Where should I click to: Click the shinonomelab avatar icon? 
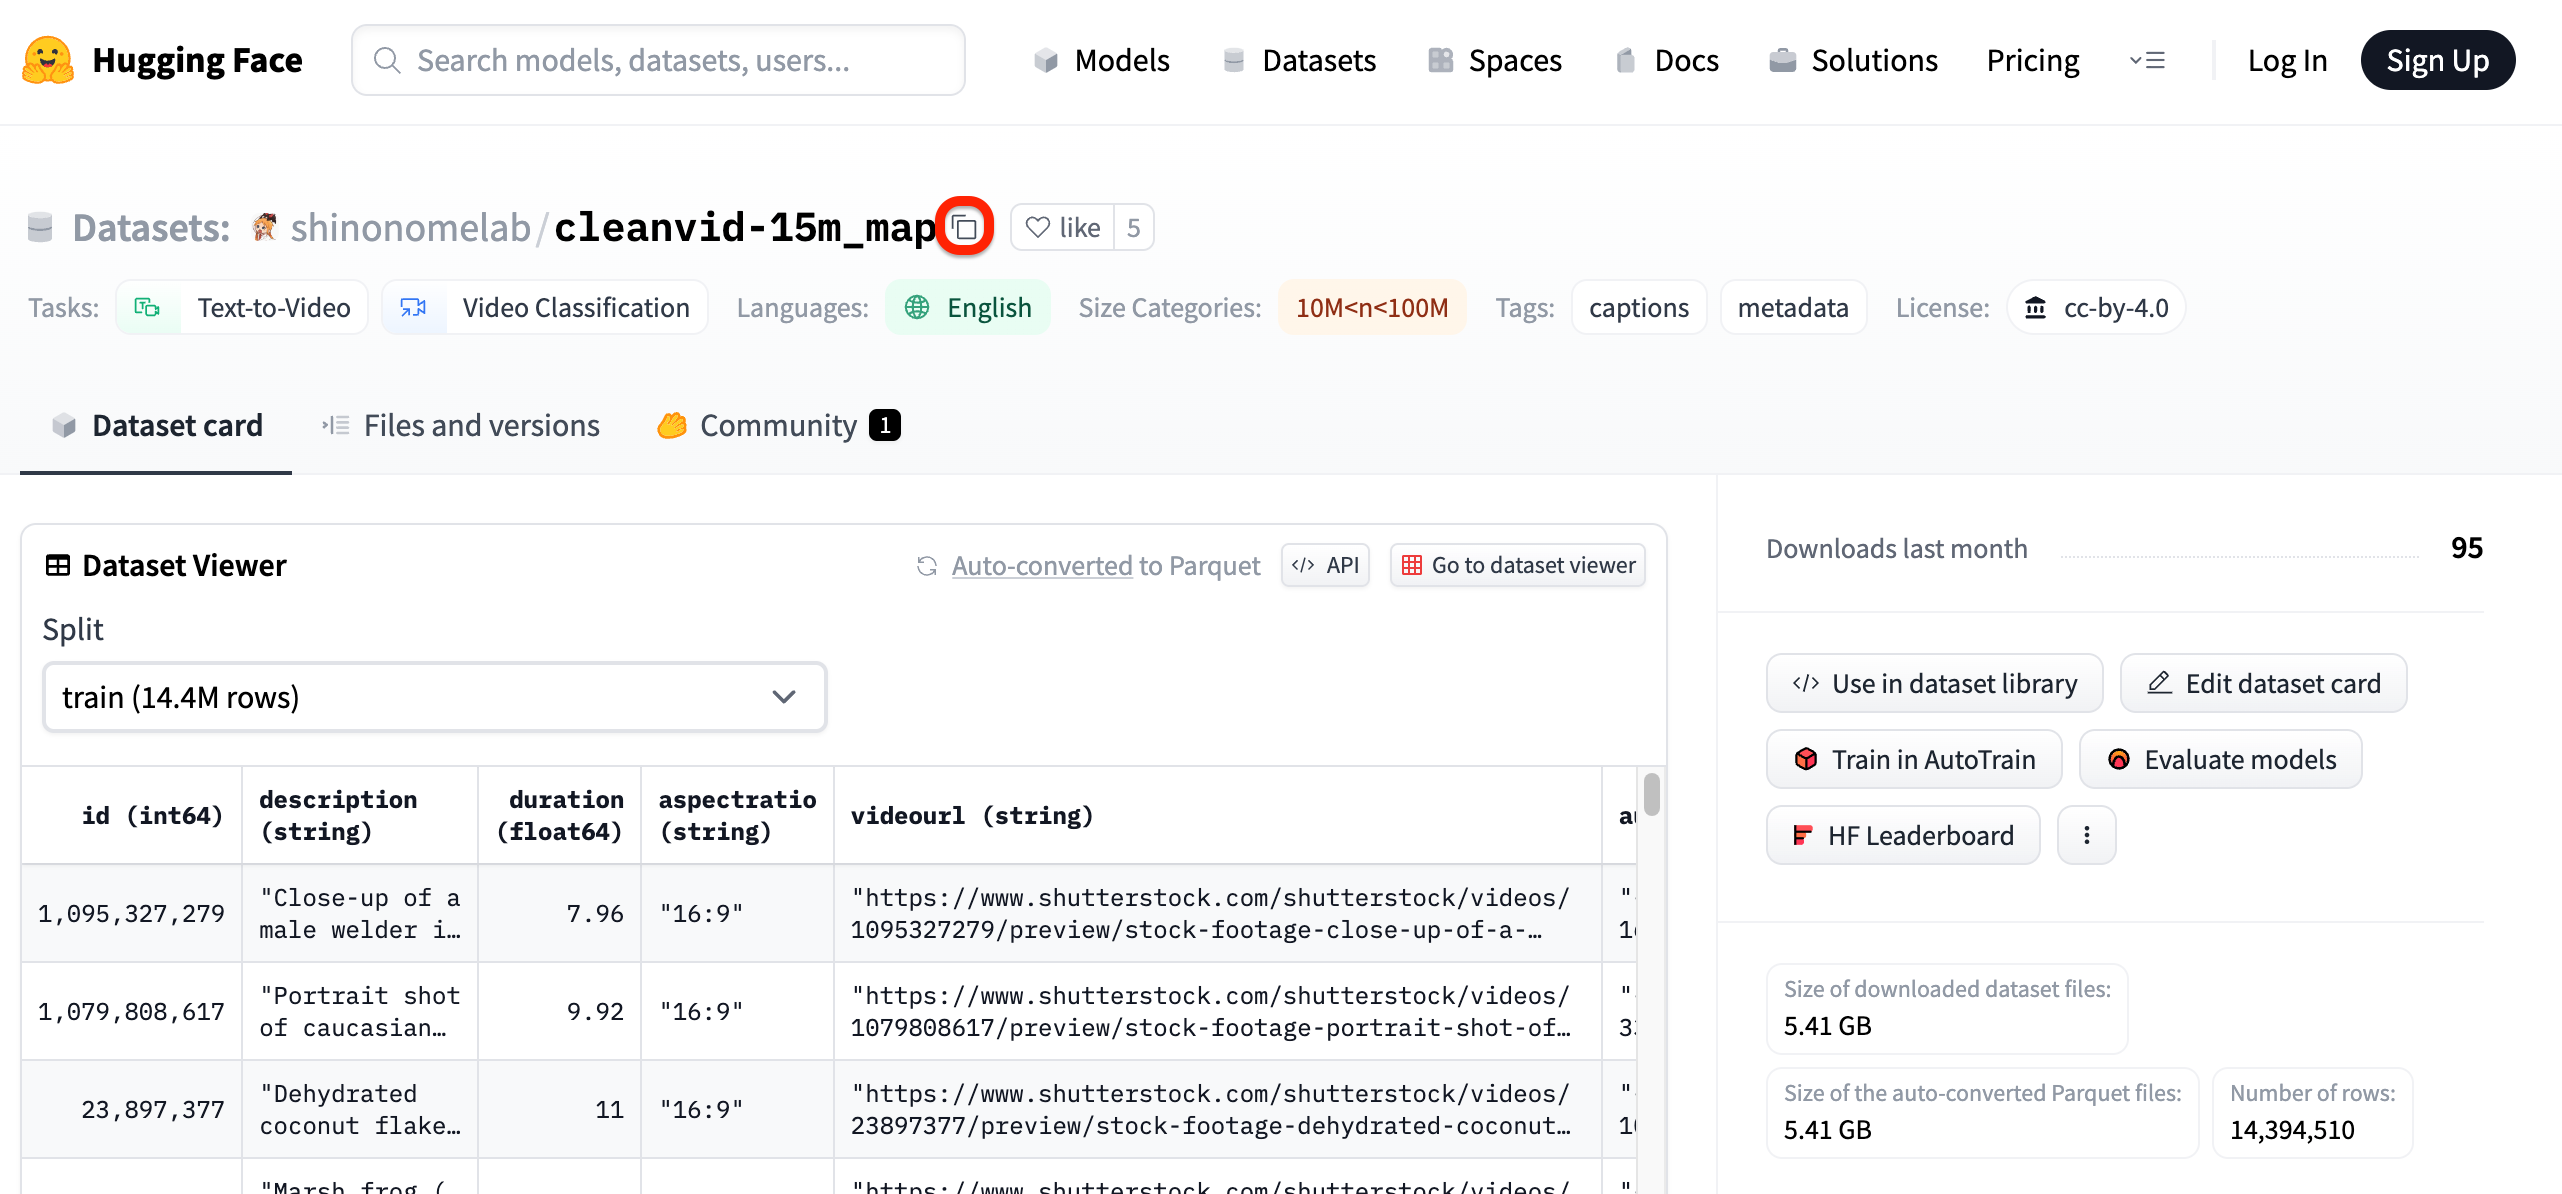[x=264, y=227]
